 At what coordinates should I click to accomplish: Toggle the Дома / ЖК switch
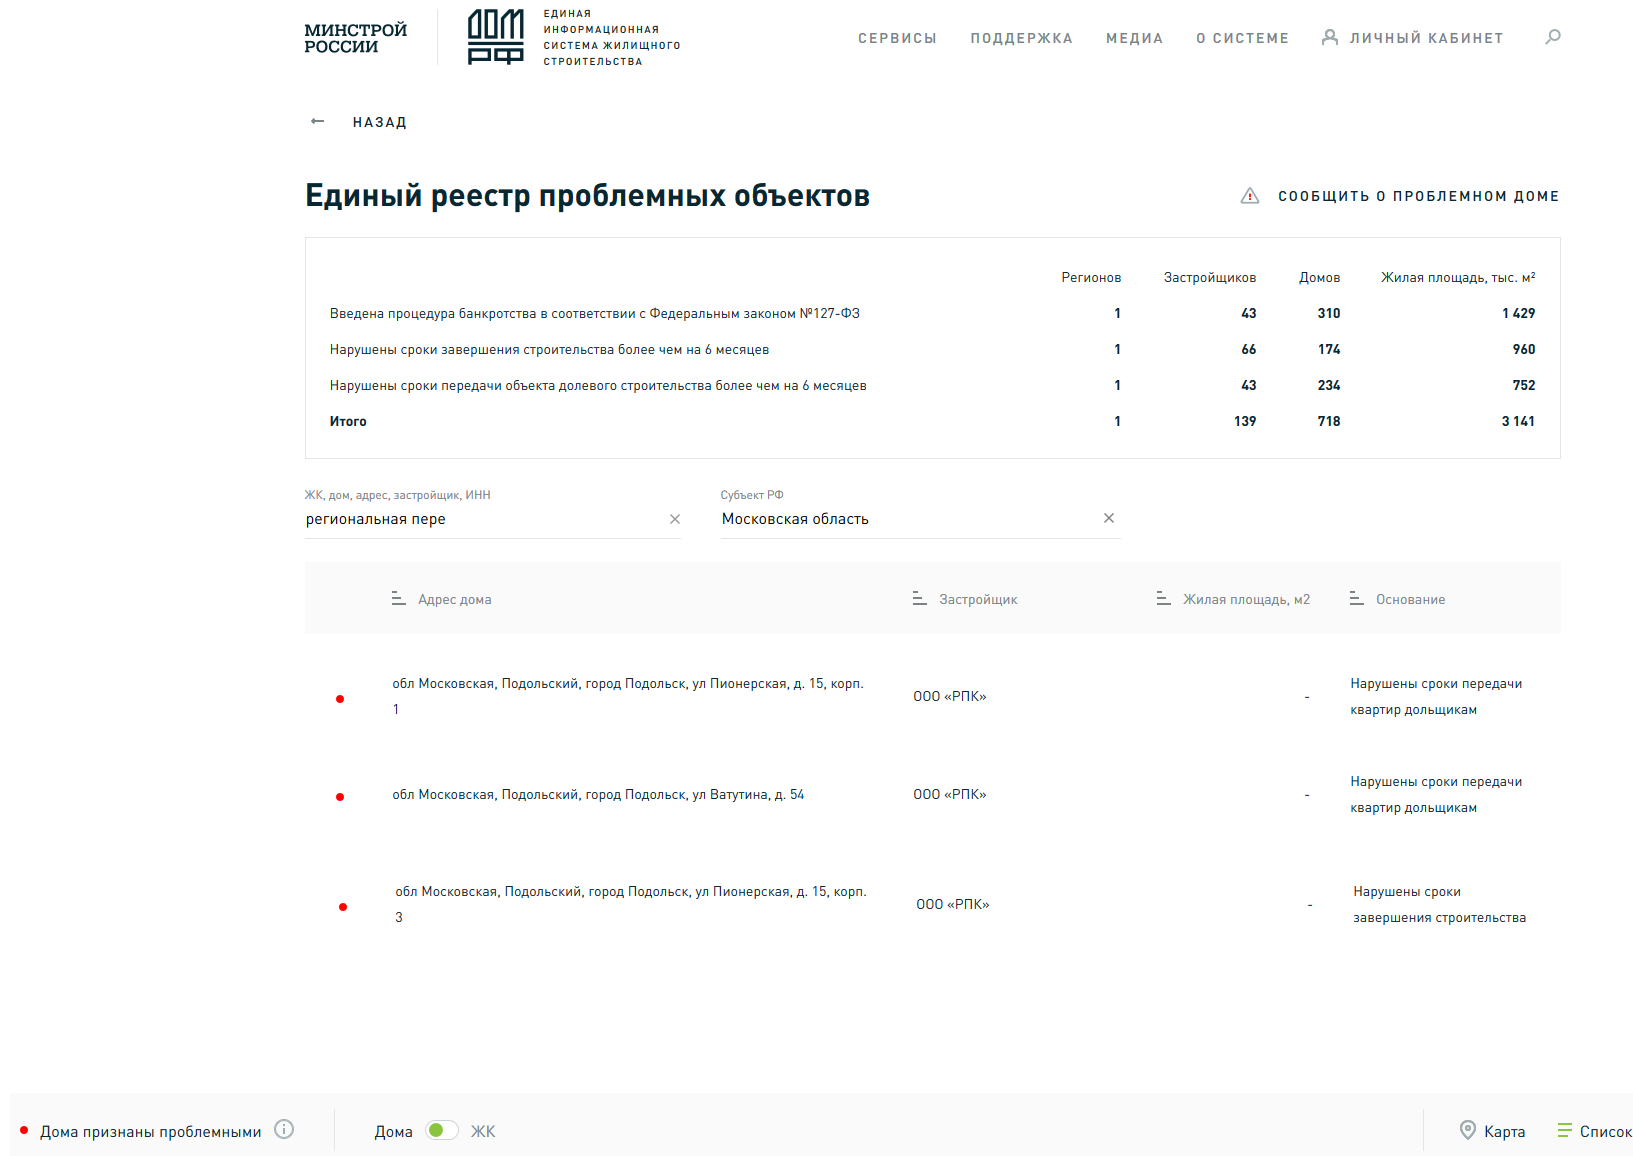tap(441, 1130)
